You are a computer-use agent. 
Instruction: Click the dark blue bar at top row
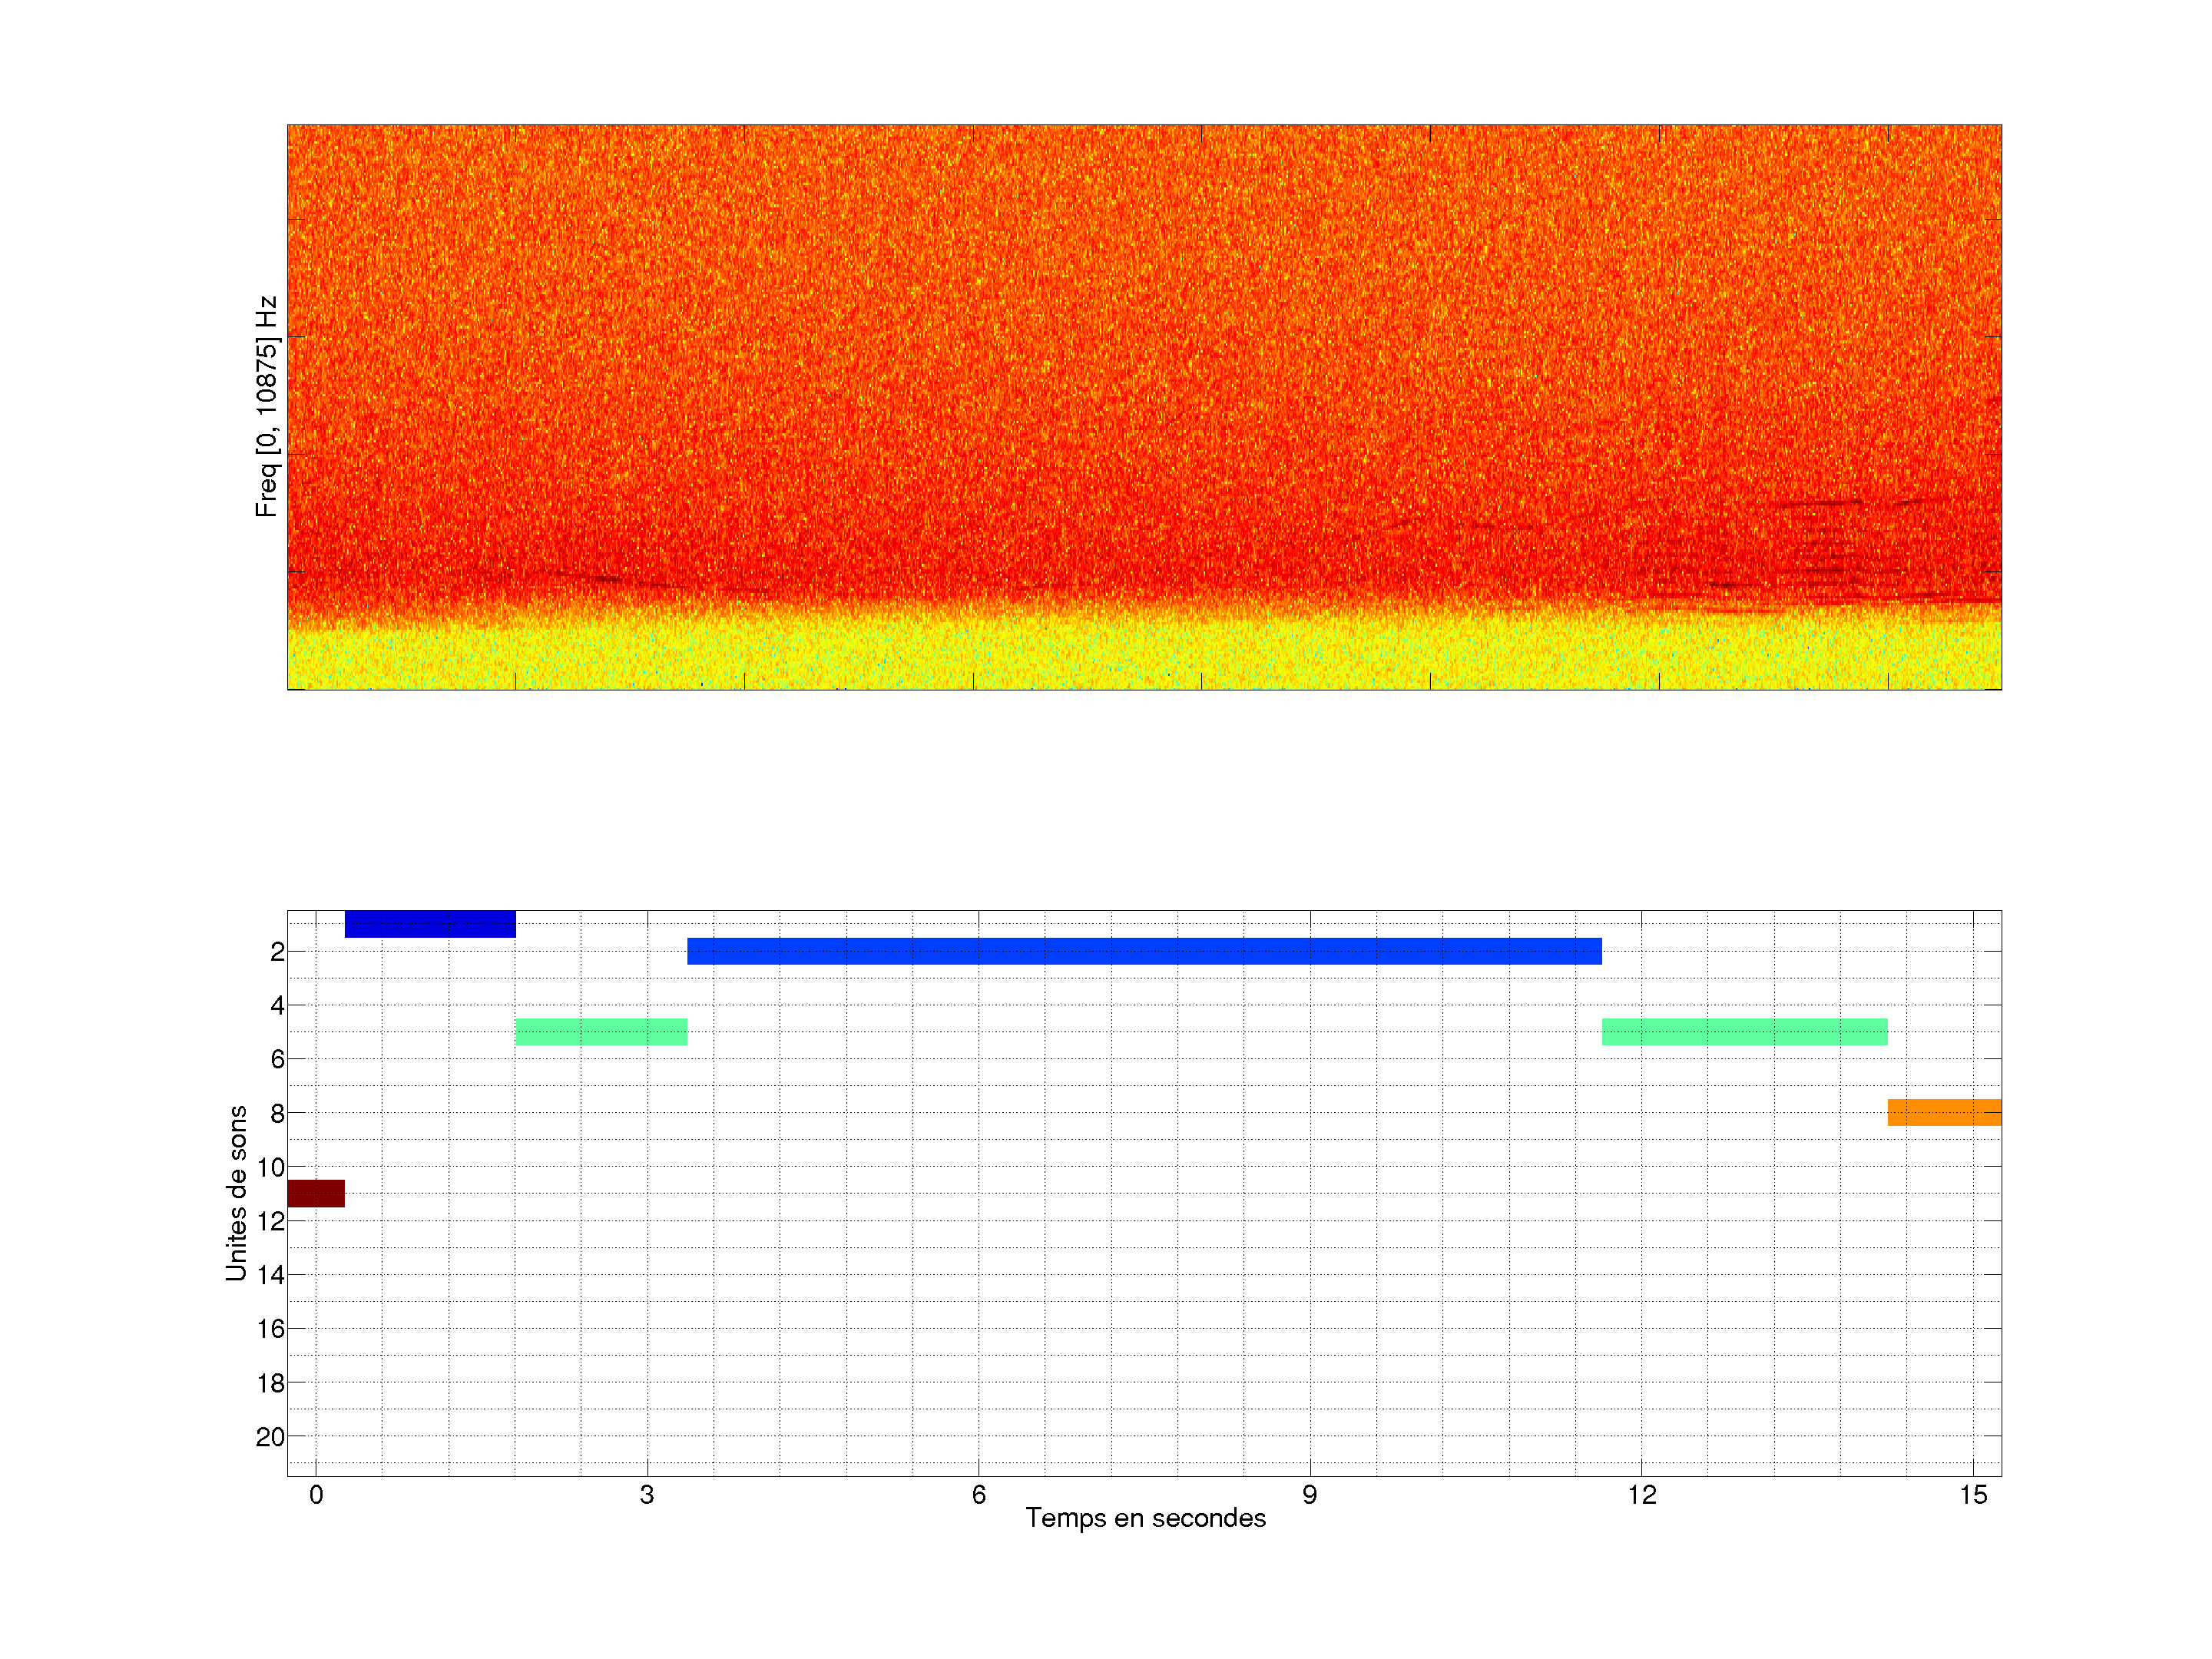click(430, 924)
